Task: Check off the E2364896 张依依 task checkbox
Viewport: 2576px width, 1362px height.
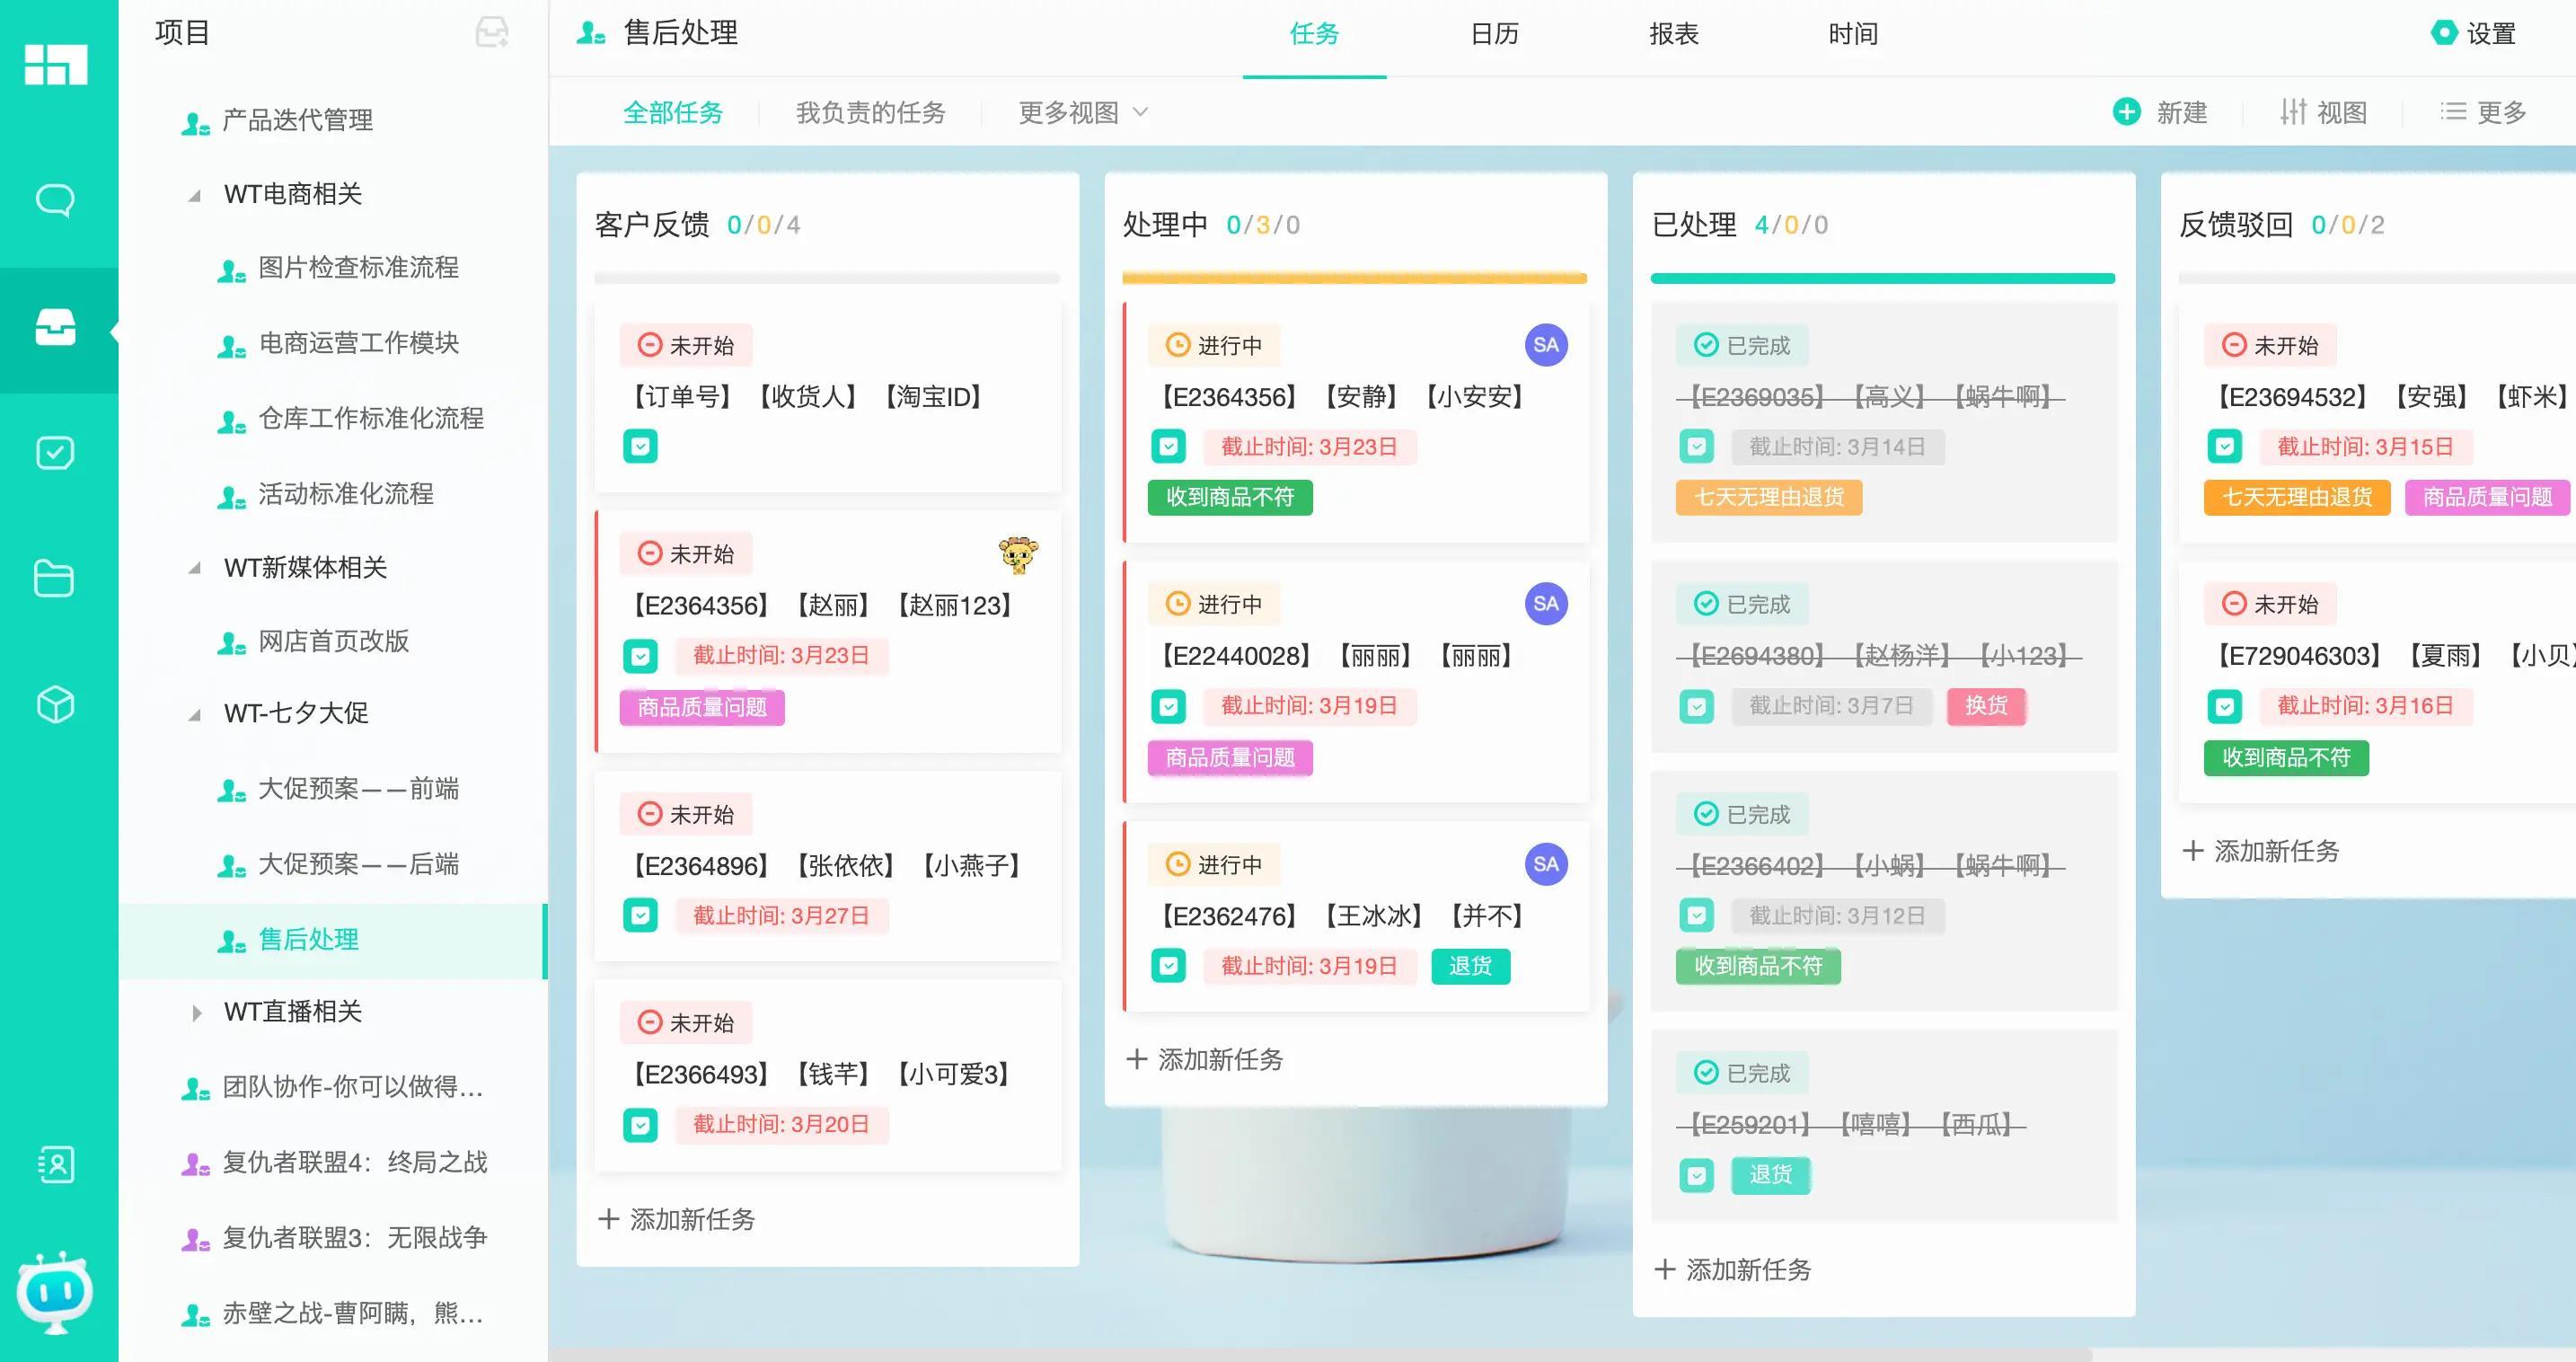Action: [x=640, y=916]
